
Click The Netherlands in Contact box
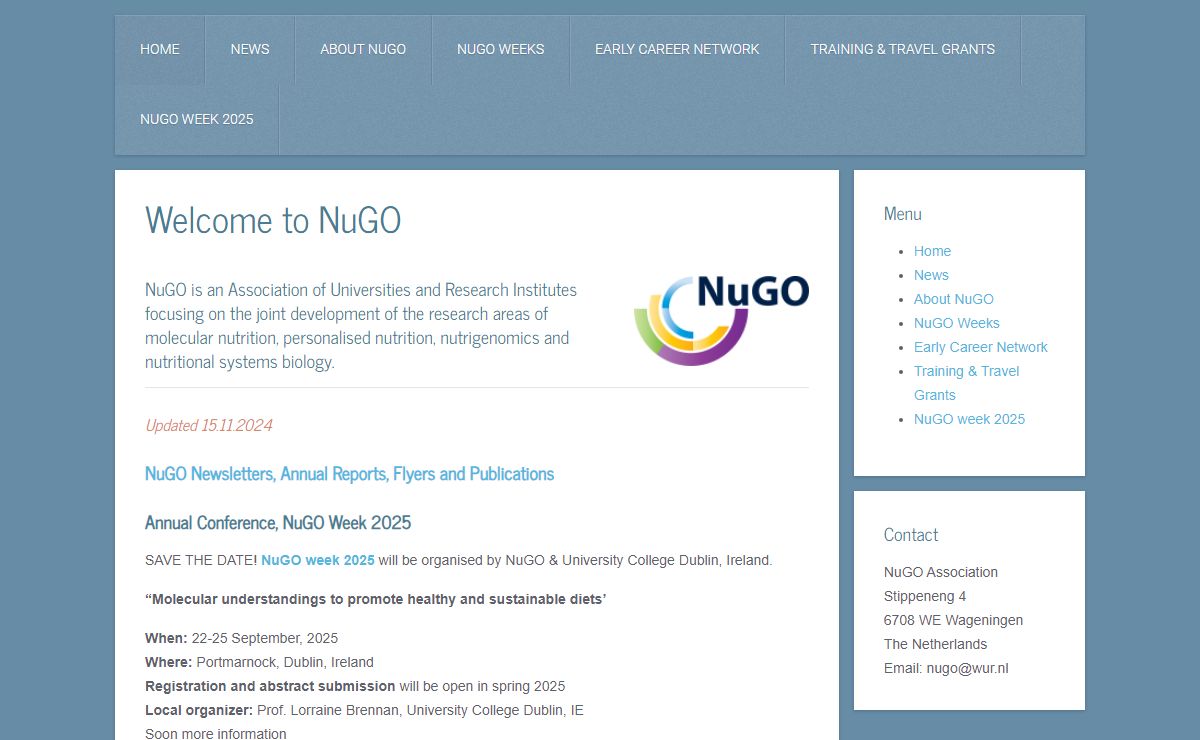click(x=935, y=644)
